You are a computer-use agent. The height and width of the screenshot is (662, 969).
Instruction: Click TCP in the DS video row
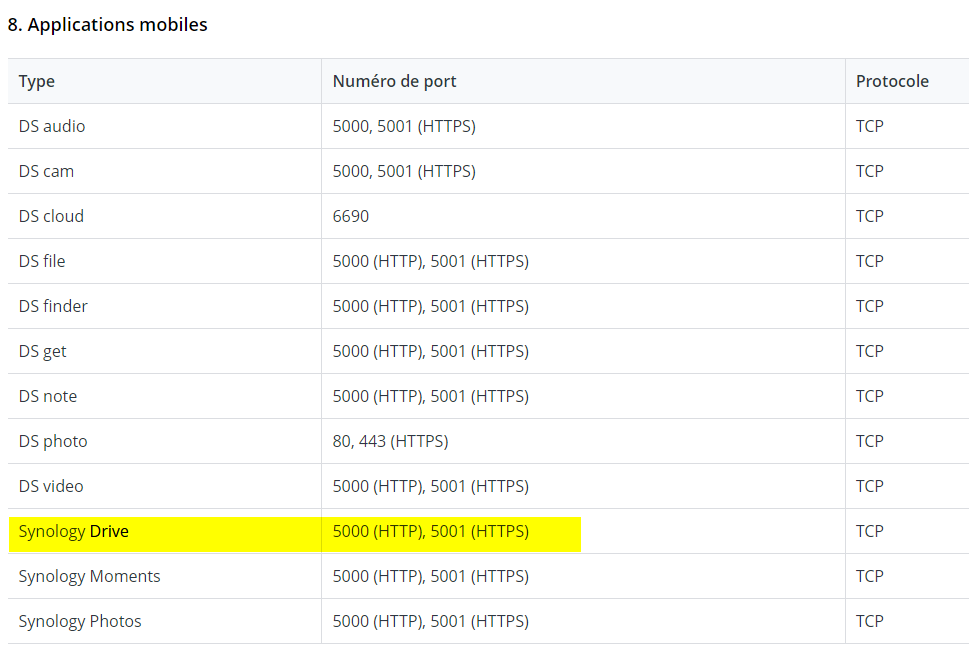[870, 486]
